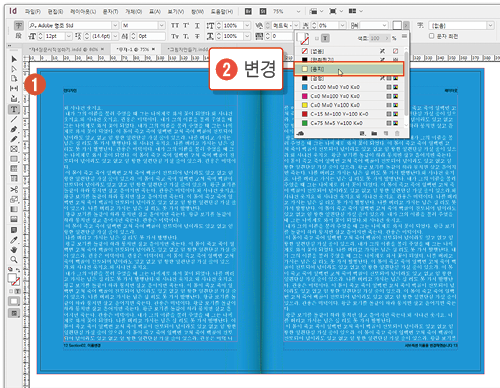The width and height of the screenshot is (500, 388).
Task: Click the tint value field
Action: click(x=375, y=39)
